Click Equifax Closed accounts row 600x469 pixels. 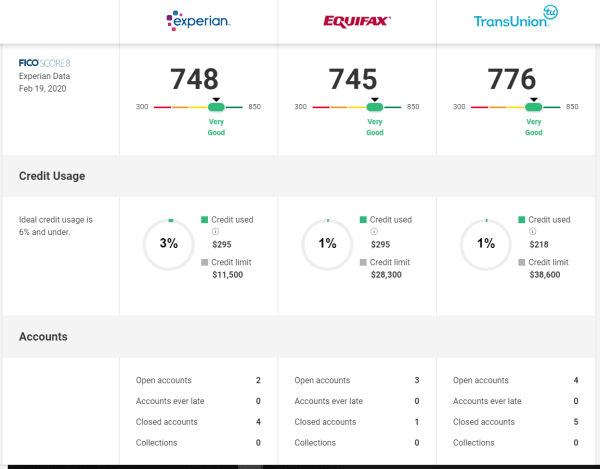(357, 422)
